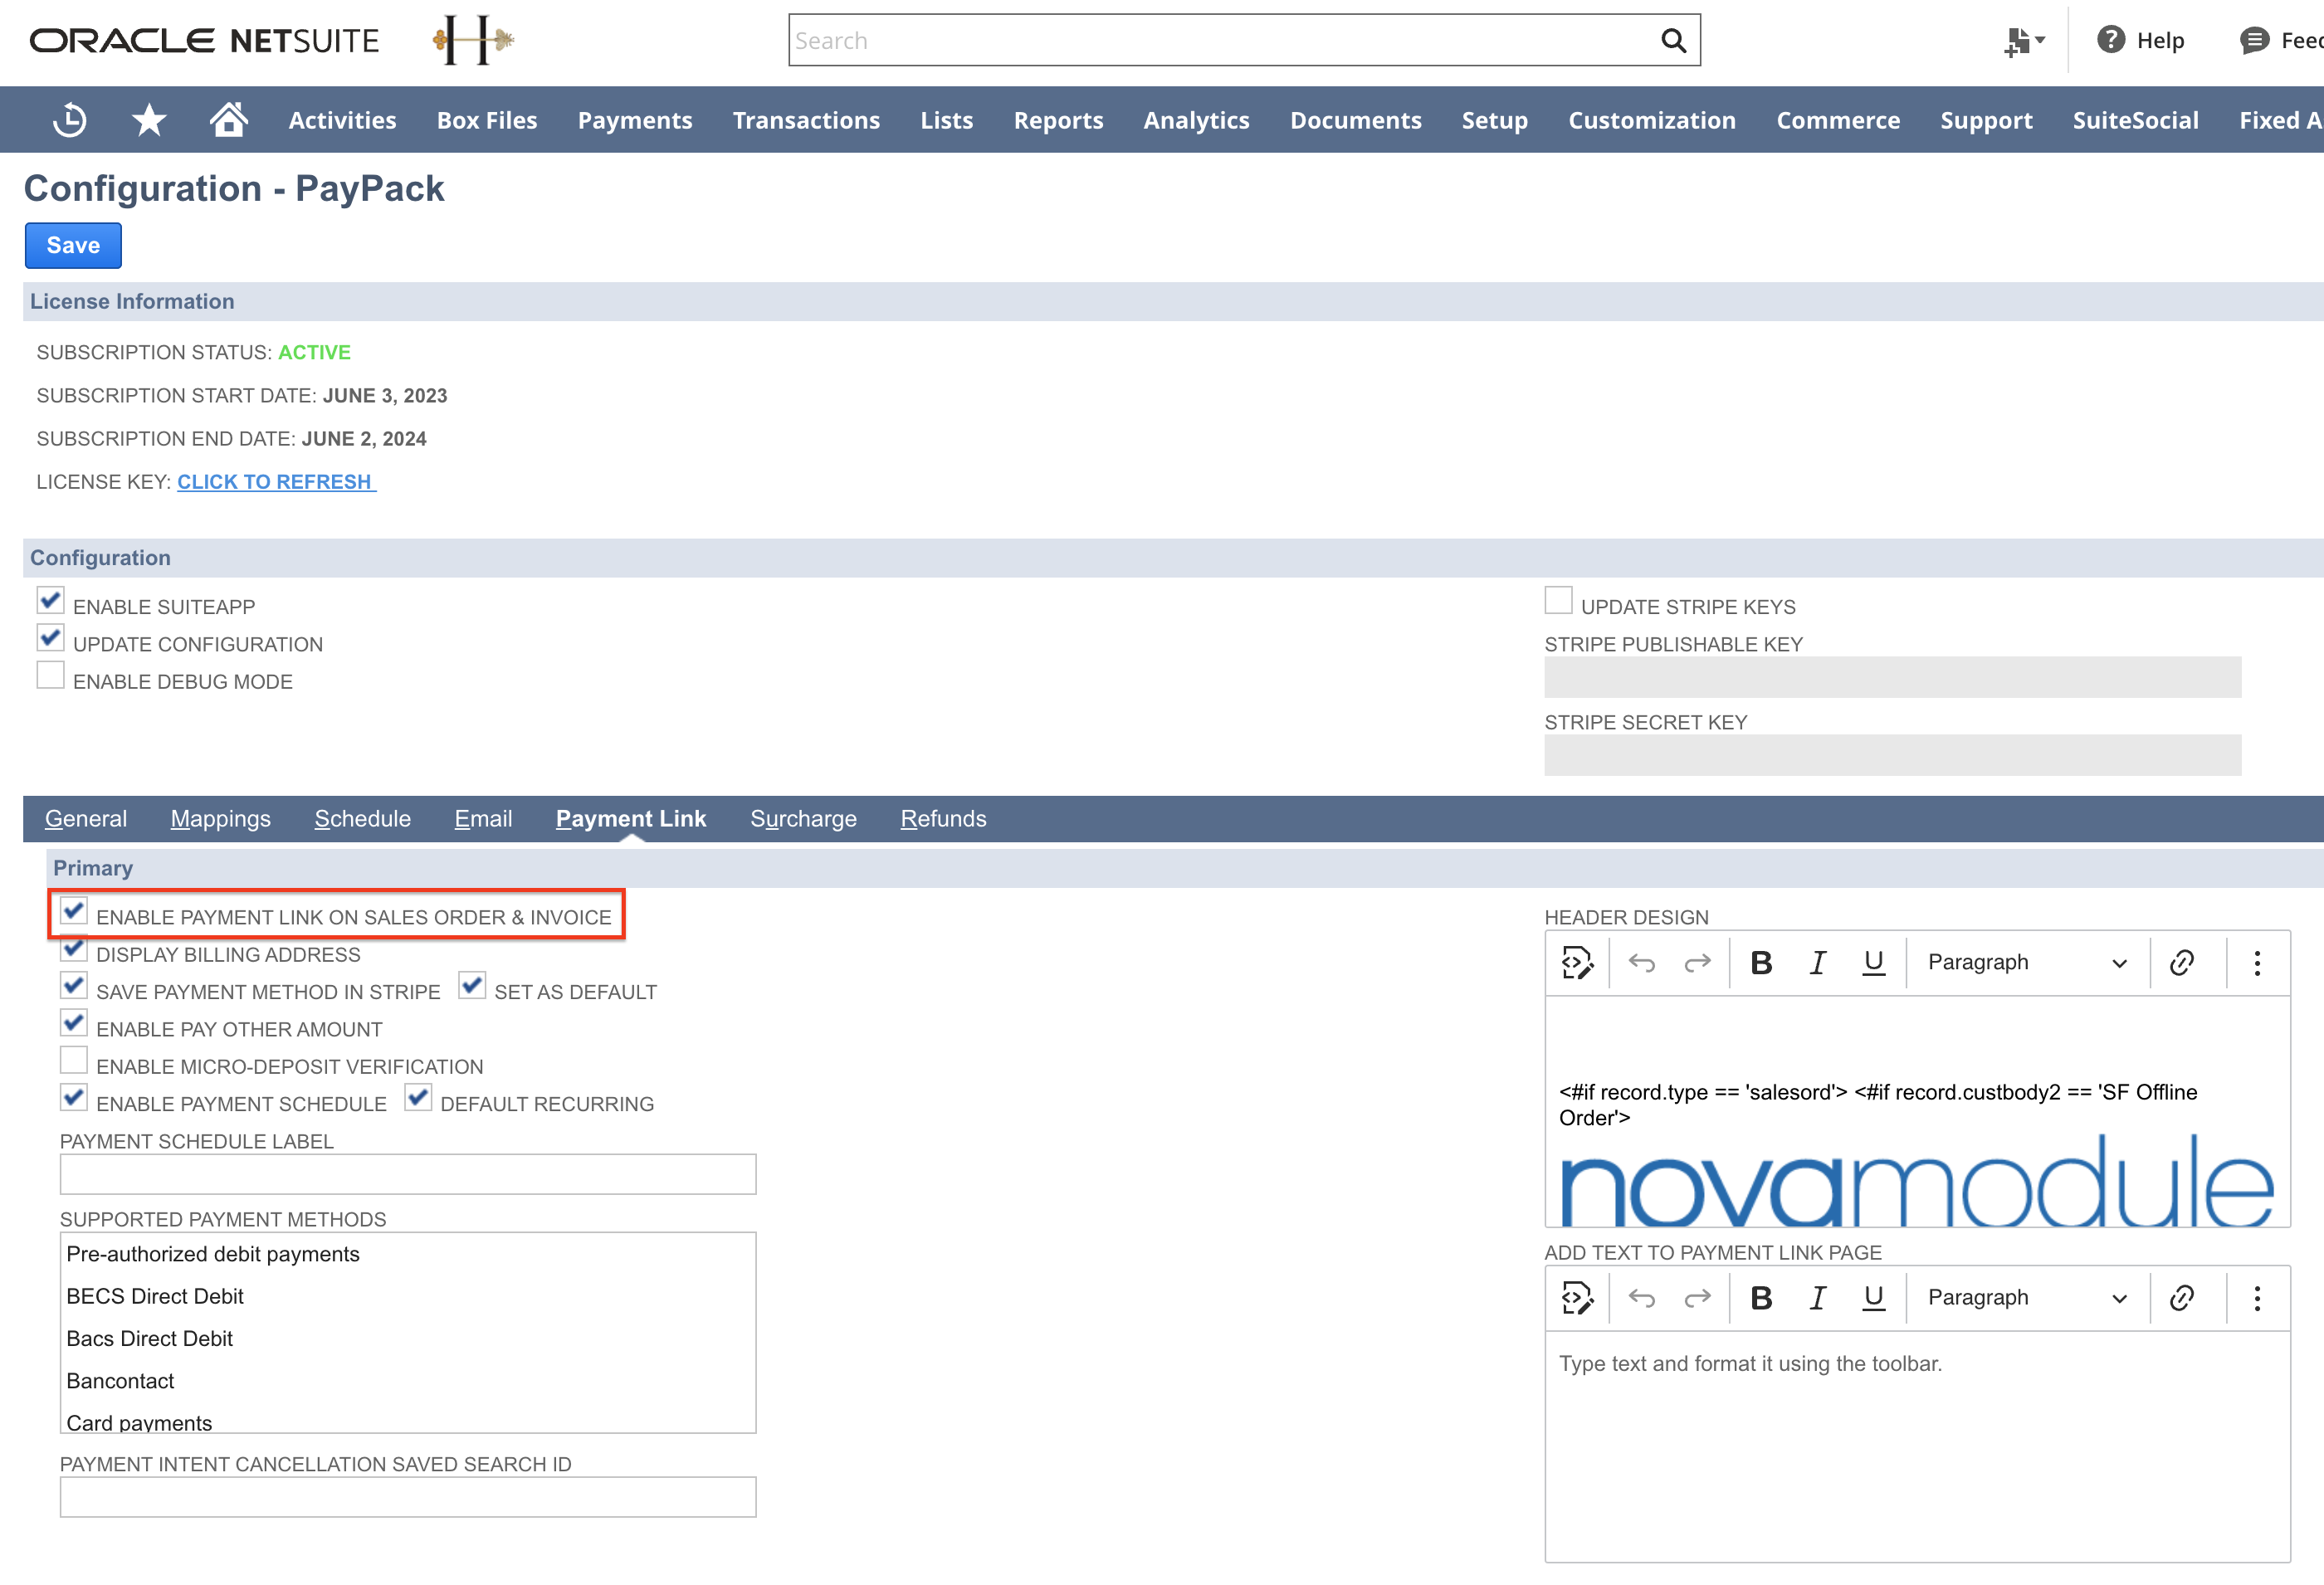Open the Recent Records history icon
The image size is (2324, 1585).
point(70,120)
